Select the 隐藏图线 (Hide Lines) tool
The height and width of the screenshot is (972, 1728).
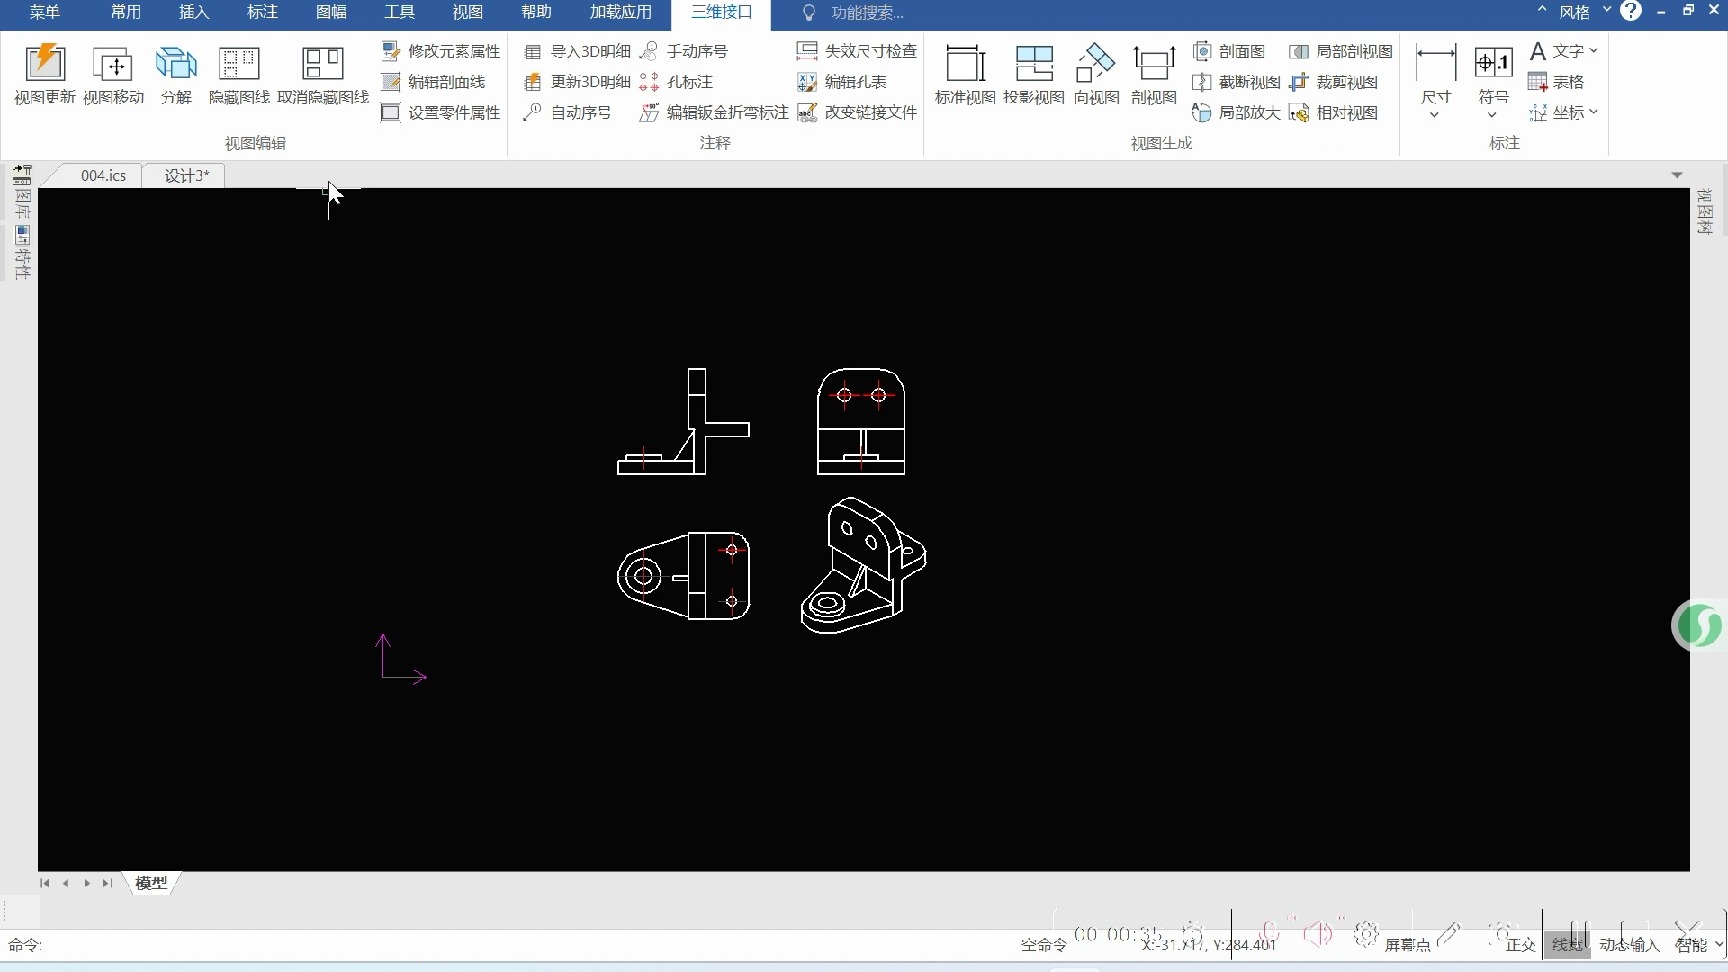[x=239, y=75]
